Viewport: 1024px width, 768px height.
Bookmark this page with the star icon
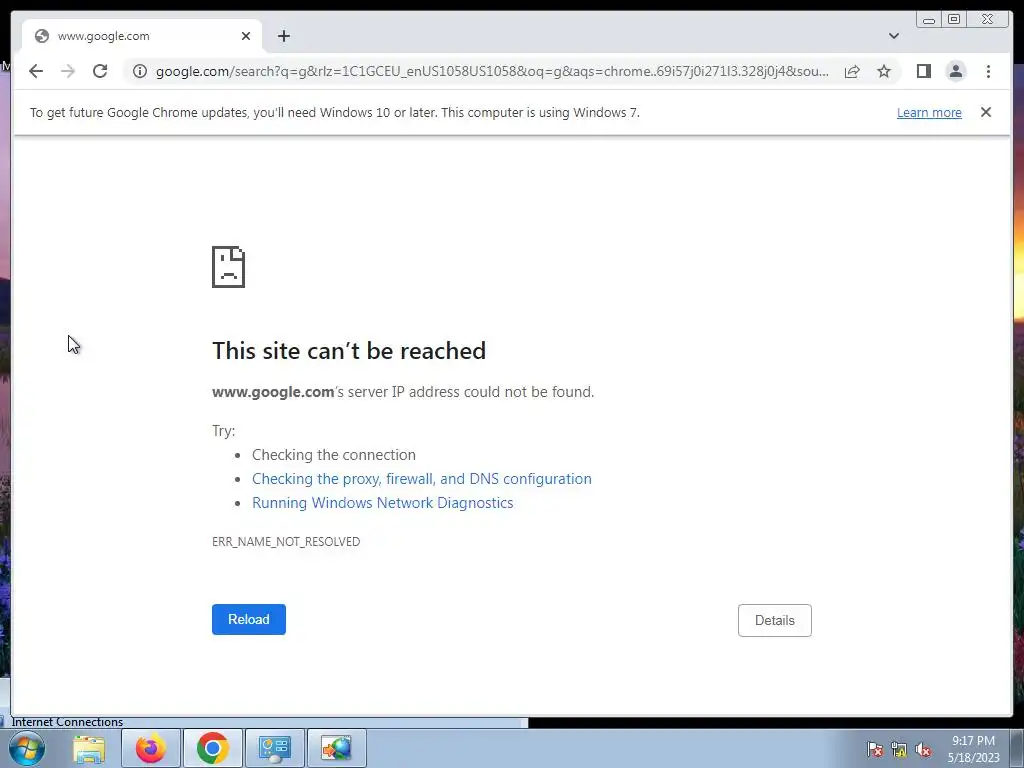coord(884,71)
